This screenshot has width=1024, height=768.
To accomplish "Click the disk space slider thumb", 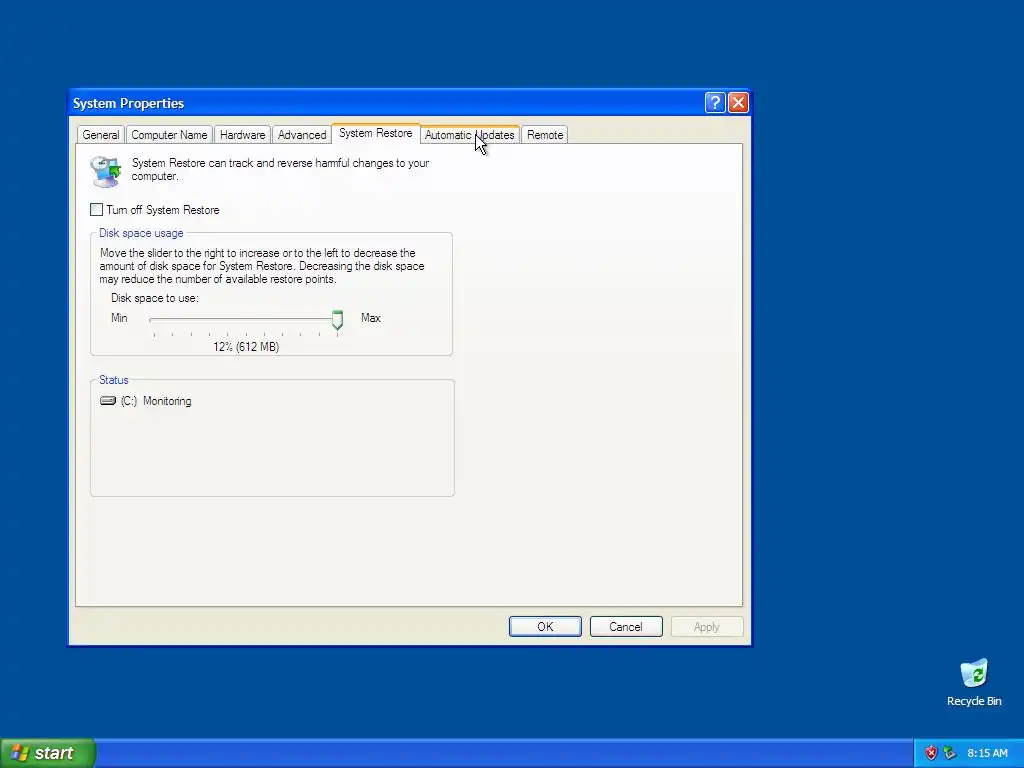I will click(x=337, y=320).
